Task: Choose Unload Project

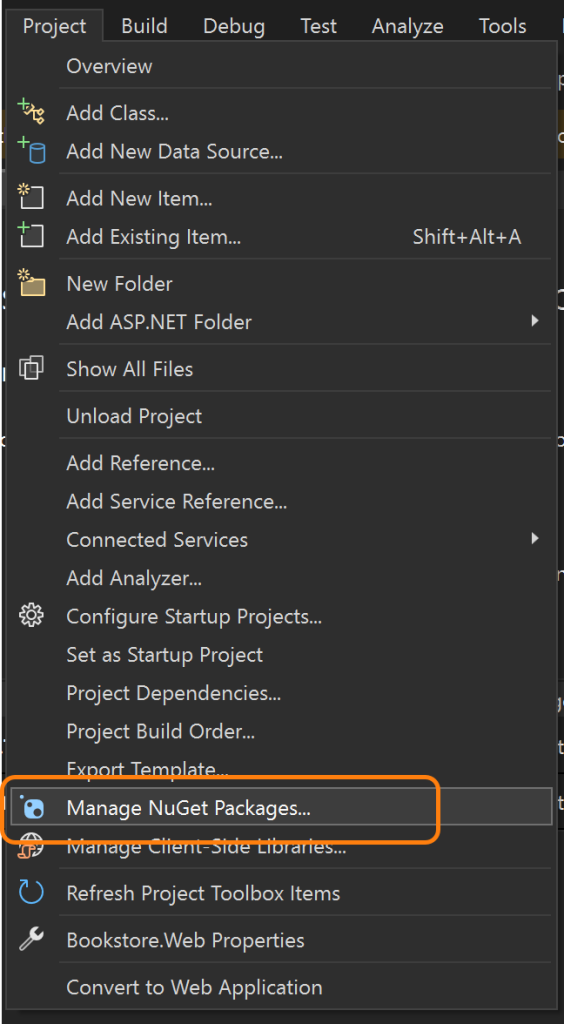Action: point(281,416)
